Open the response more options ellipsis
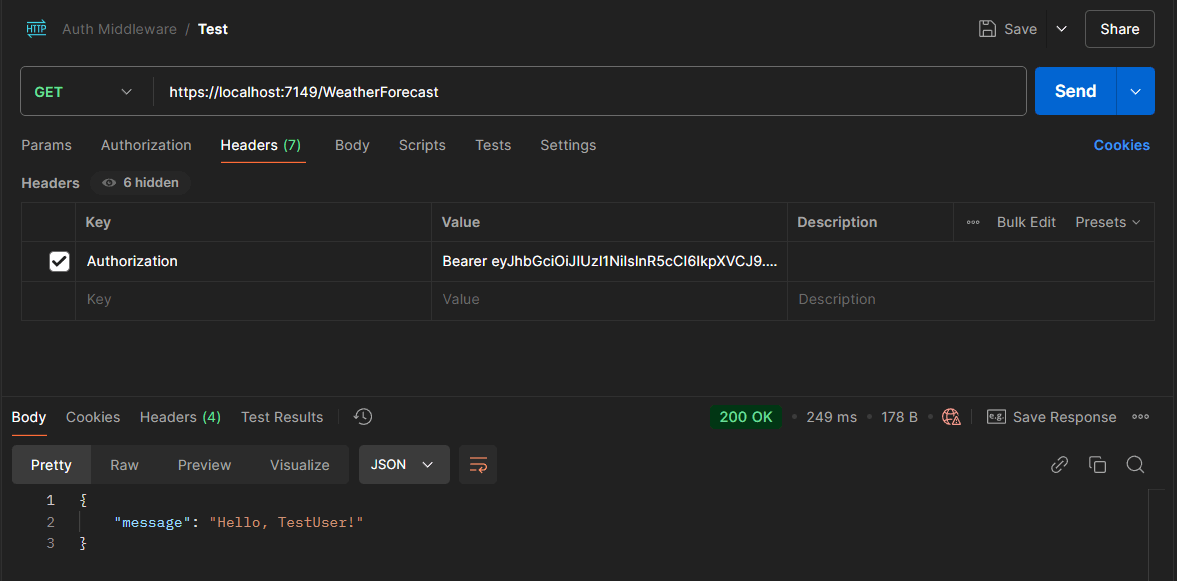This screenshot has width=1177, height=581. 1140,417
